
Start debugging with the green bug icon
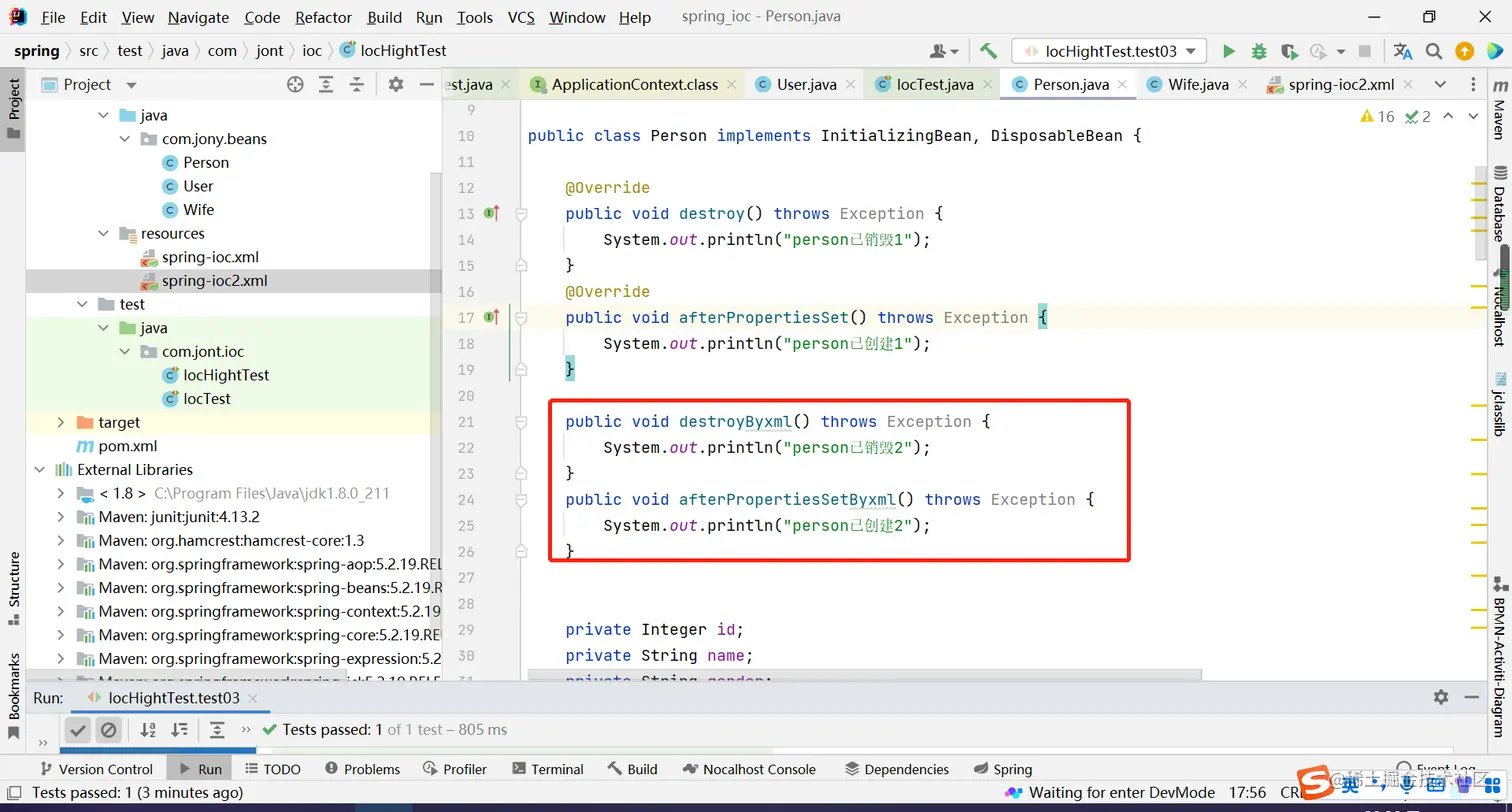[1259, 51]
